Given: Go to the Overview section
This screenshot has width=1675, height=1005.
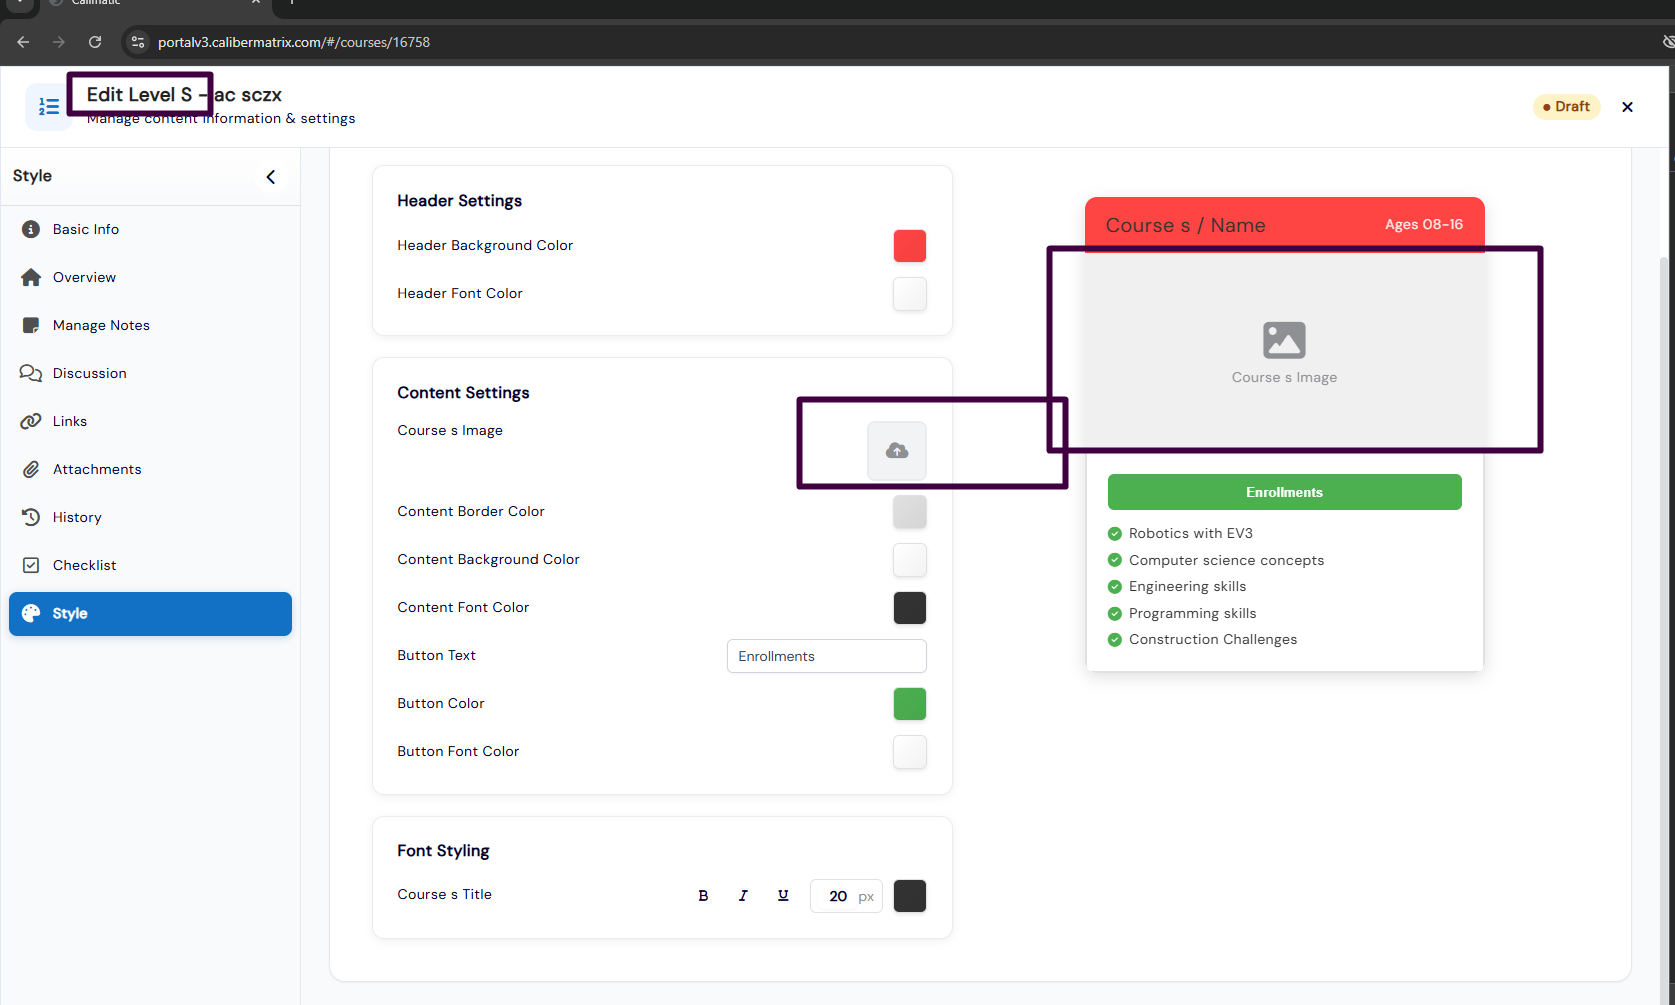Looking at the screenshot, I should (150, 277).
